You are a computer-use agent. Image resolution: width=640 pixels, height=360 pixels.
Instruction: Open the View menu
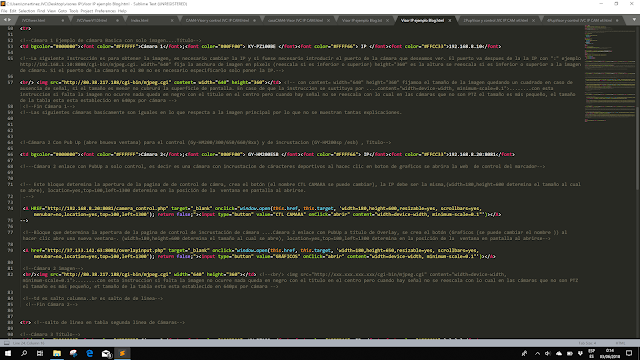tap(51, 11)
